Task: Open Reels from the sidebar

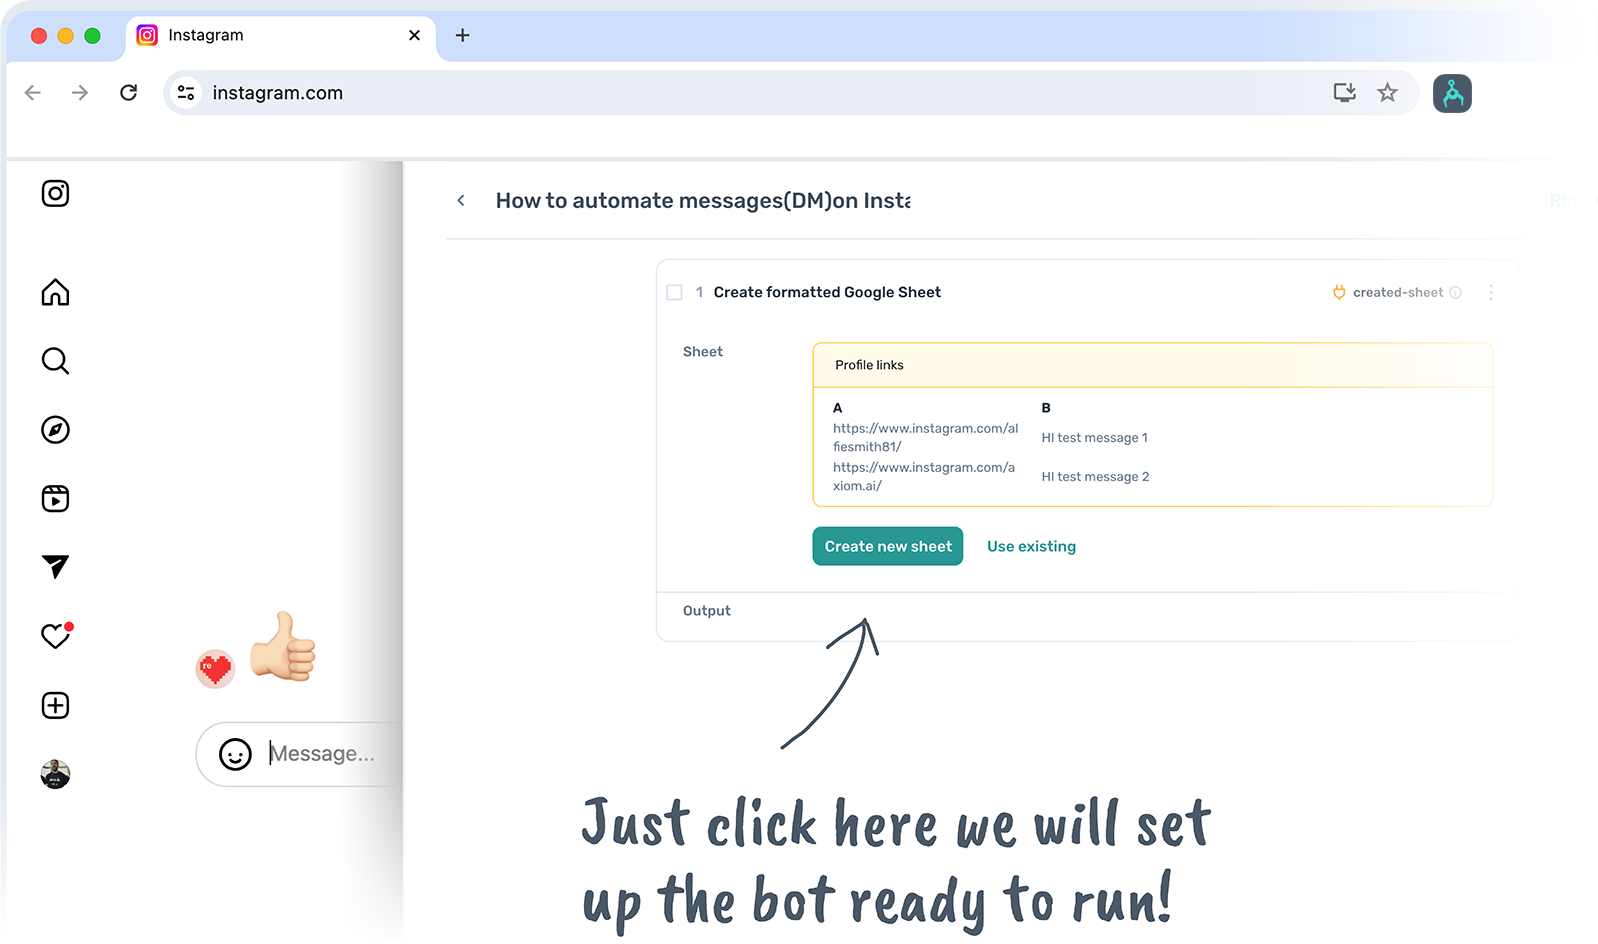Action: (x=55, y=498)
